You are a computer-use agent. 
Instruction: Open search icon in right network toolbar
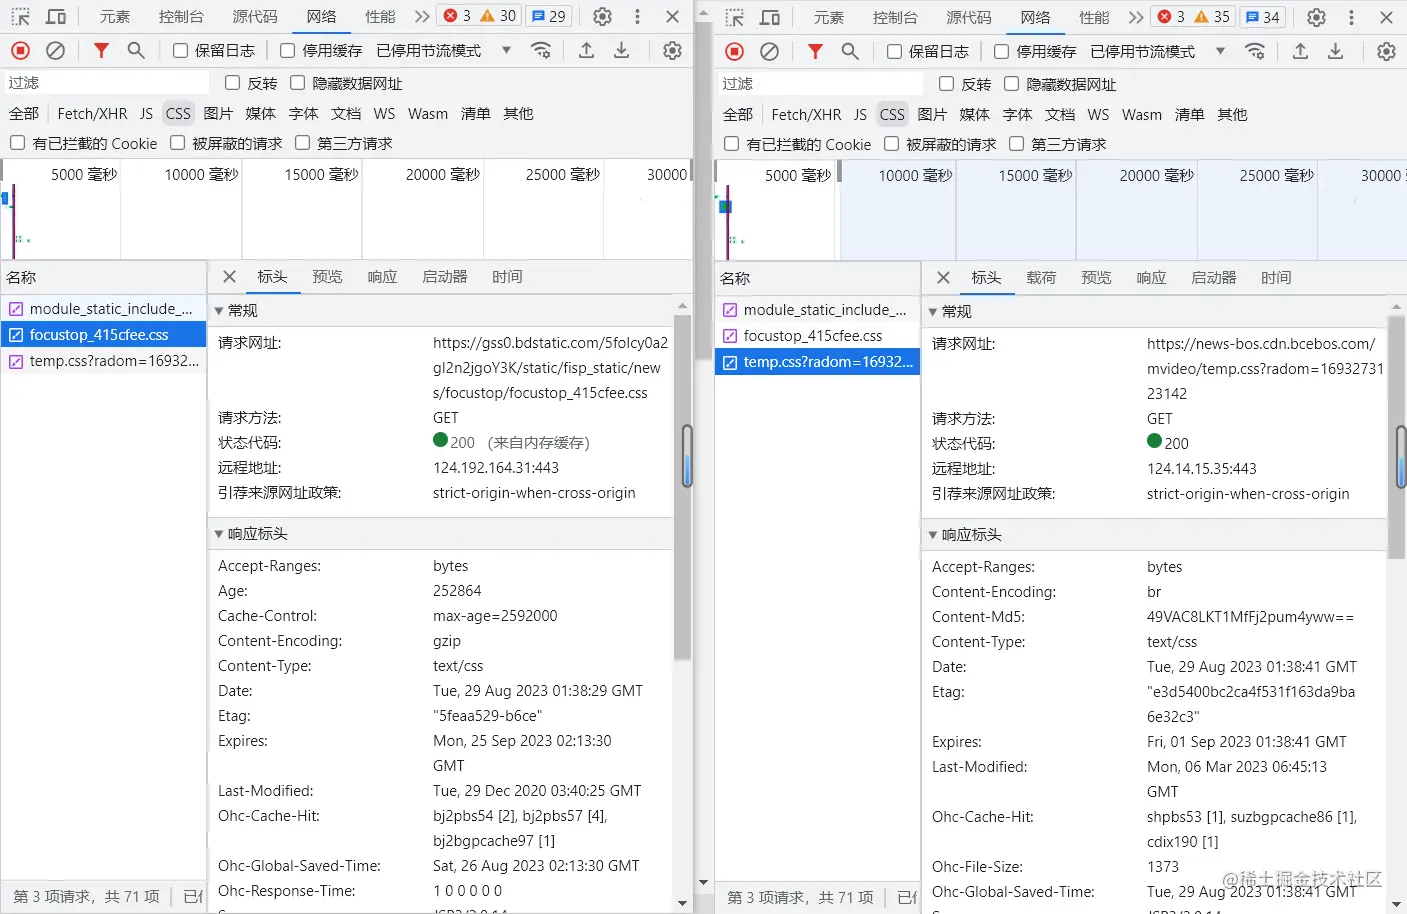click(x=850, y=51)
